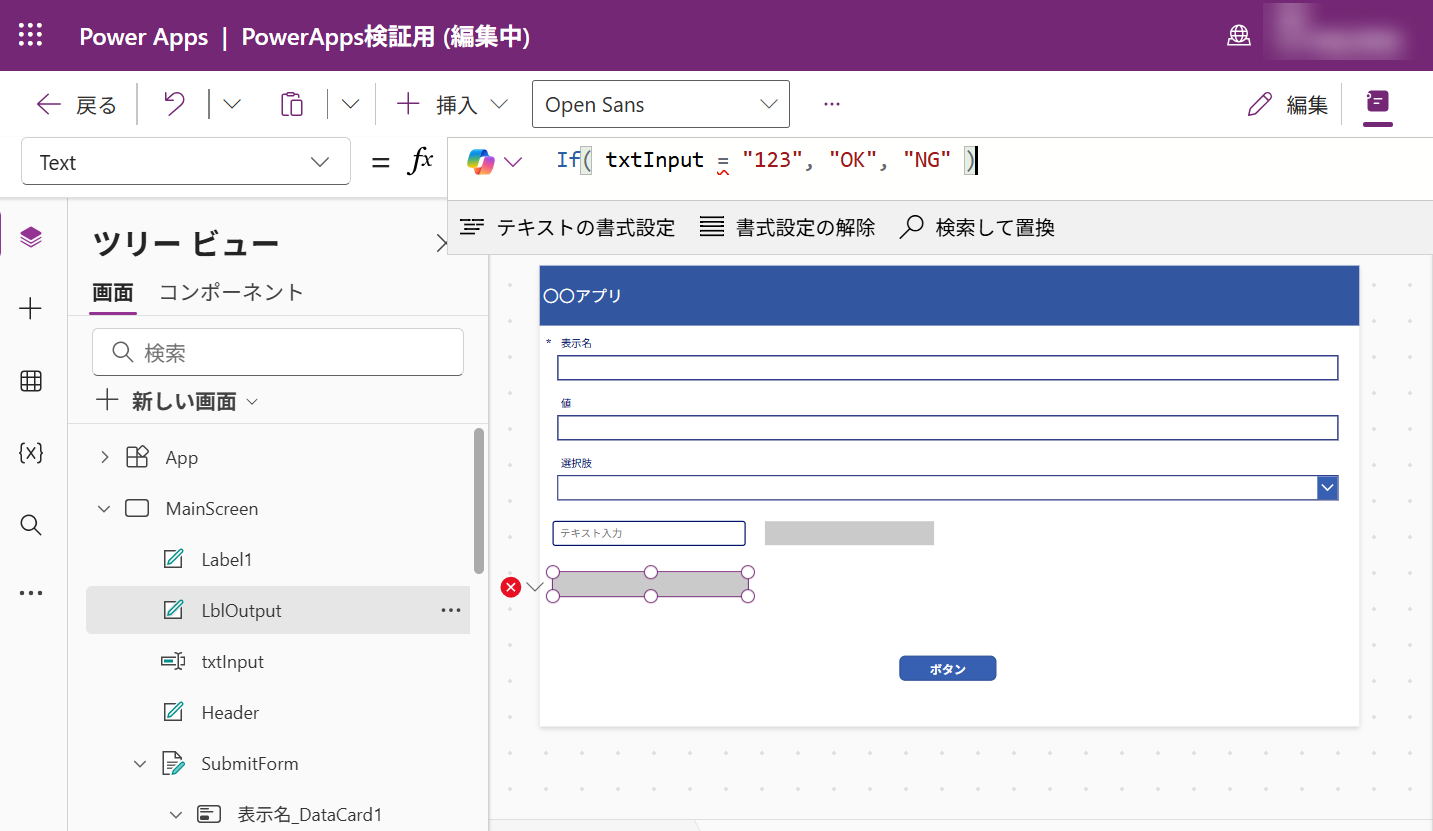This screenshot has height=831, width=1433.
Task: Click the search magnifier in left sidebar
Action: pyautogui.click(x=31, y=525)
